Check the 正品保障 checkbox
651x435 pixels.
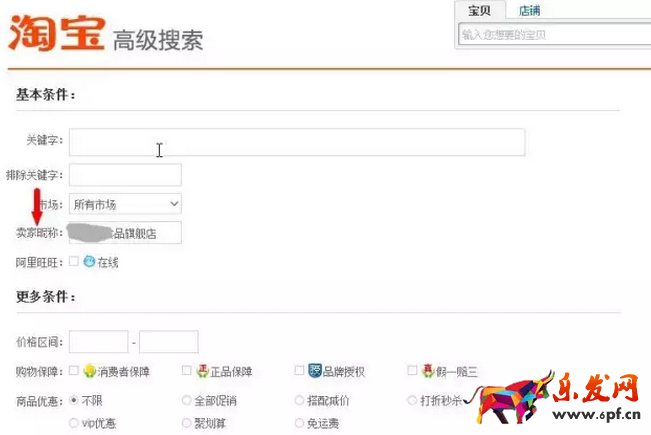tap(186, 371)
